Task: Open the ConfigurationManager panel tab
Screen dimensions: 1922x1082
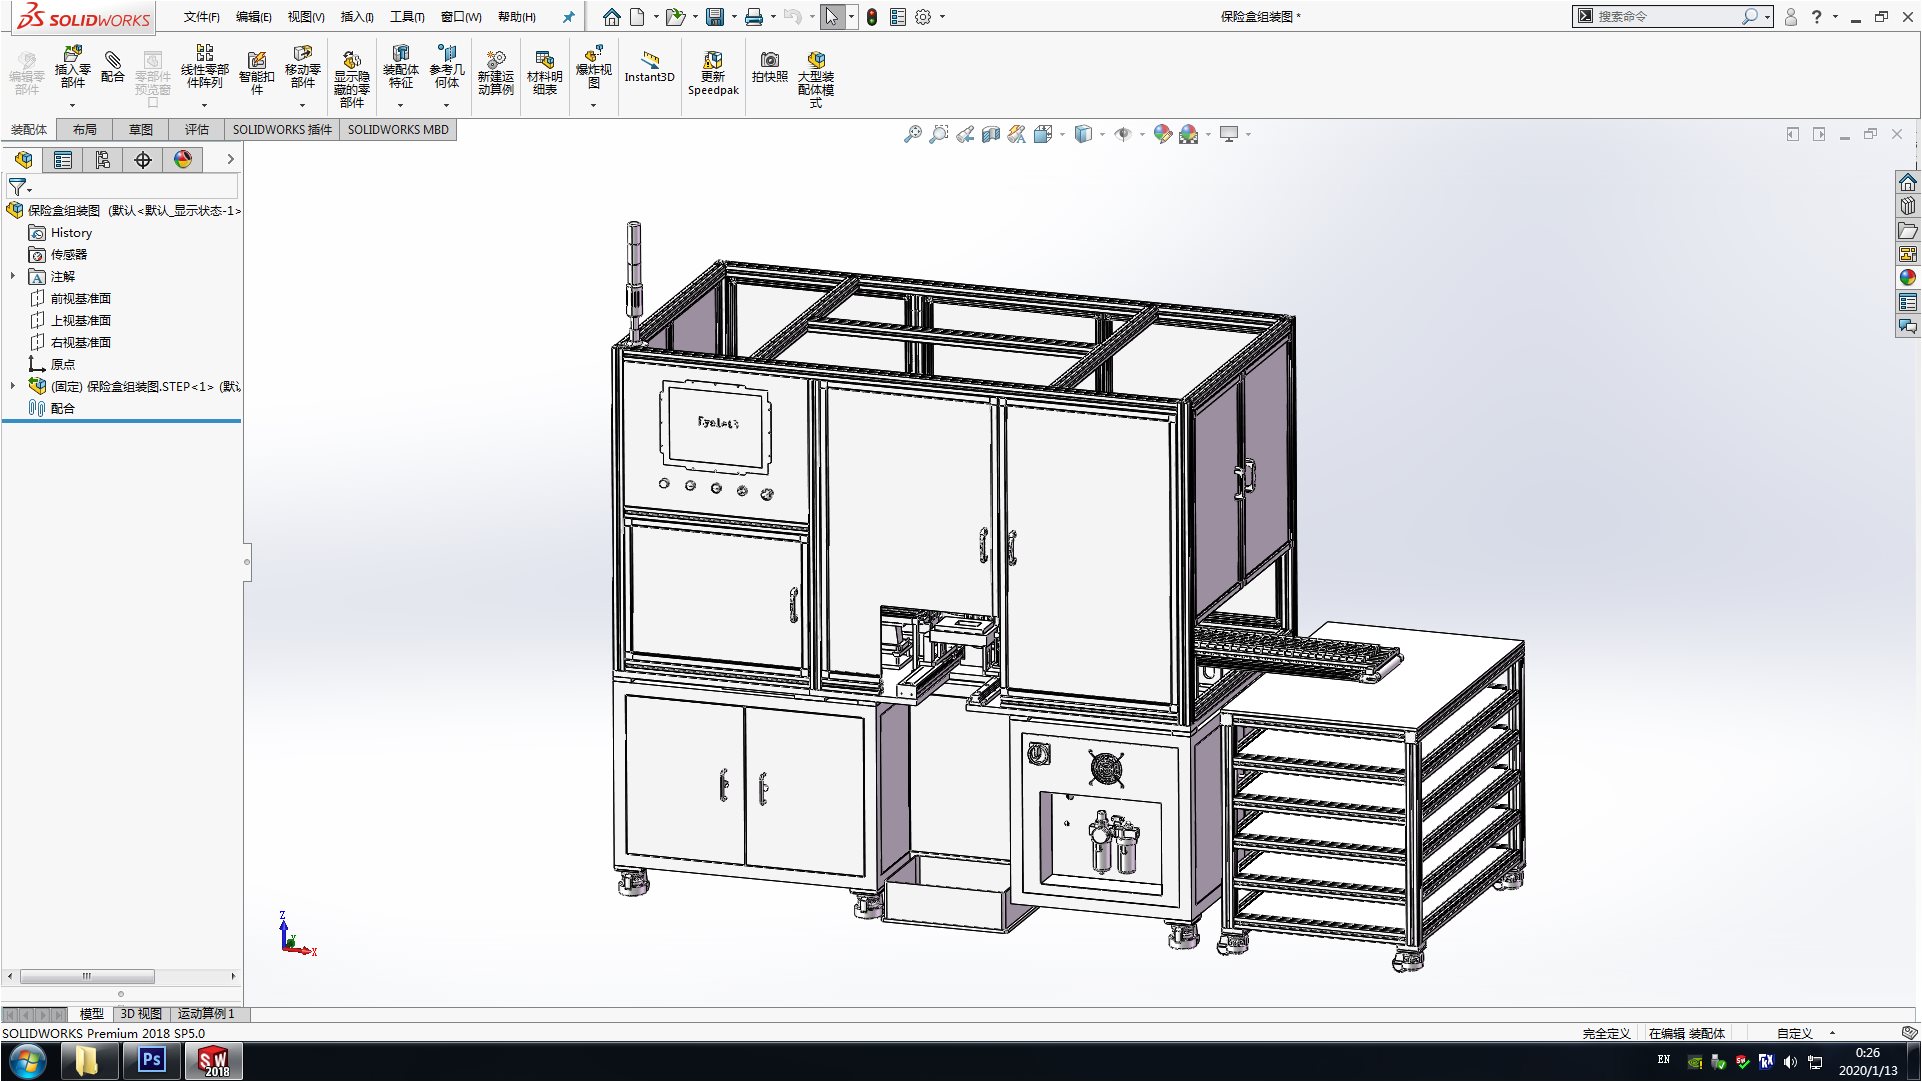Action: 103,160
